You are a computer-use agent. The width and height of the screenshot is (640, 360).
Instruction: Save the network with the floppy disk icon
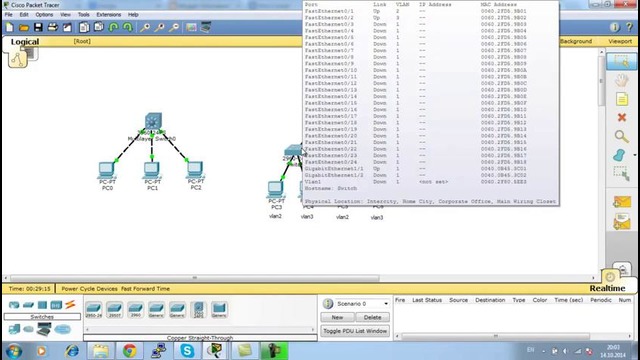pyautogui.click(x=38, y=27)
